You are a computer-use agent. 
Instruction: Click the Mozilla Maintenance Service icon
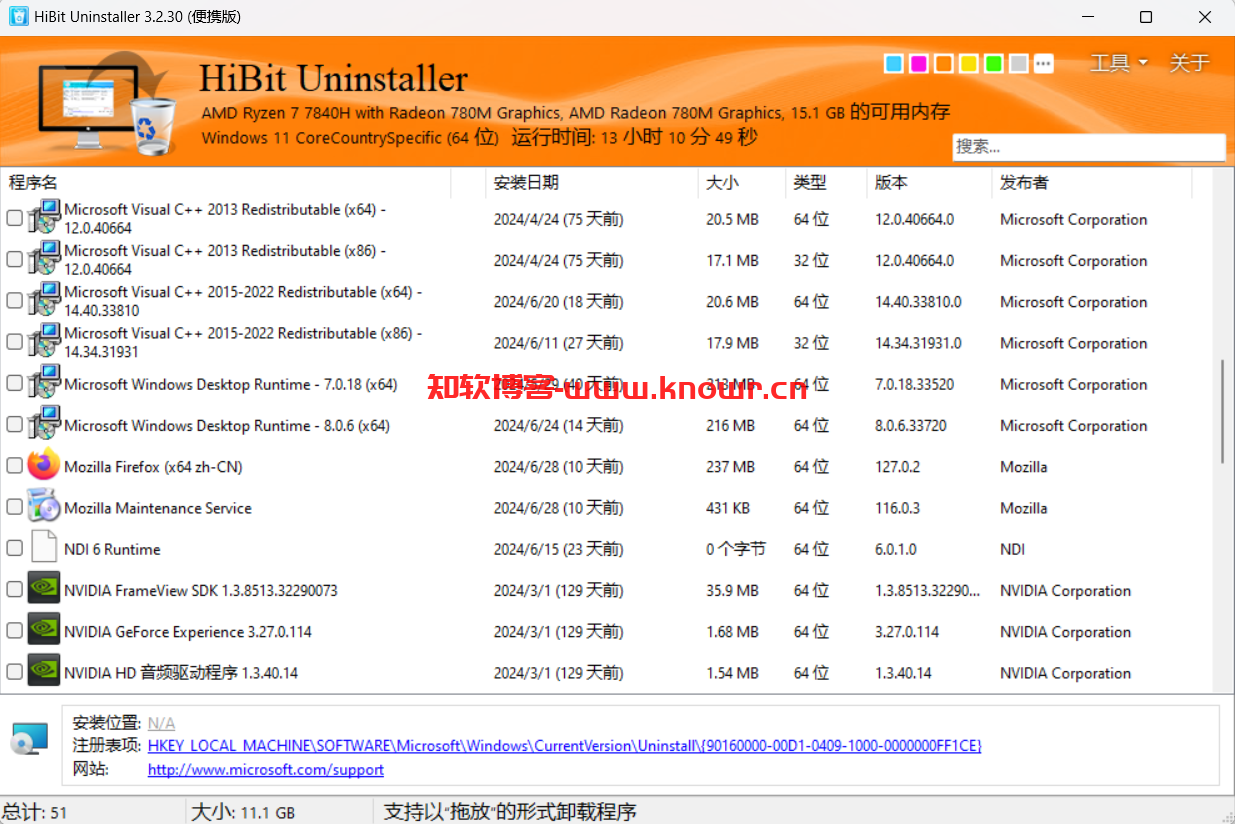44,506
